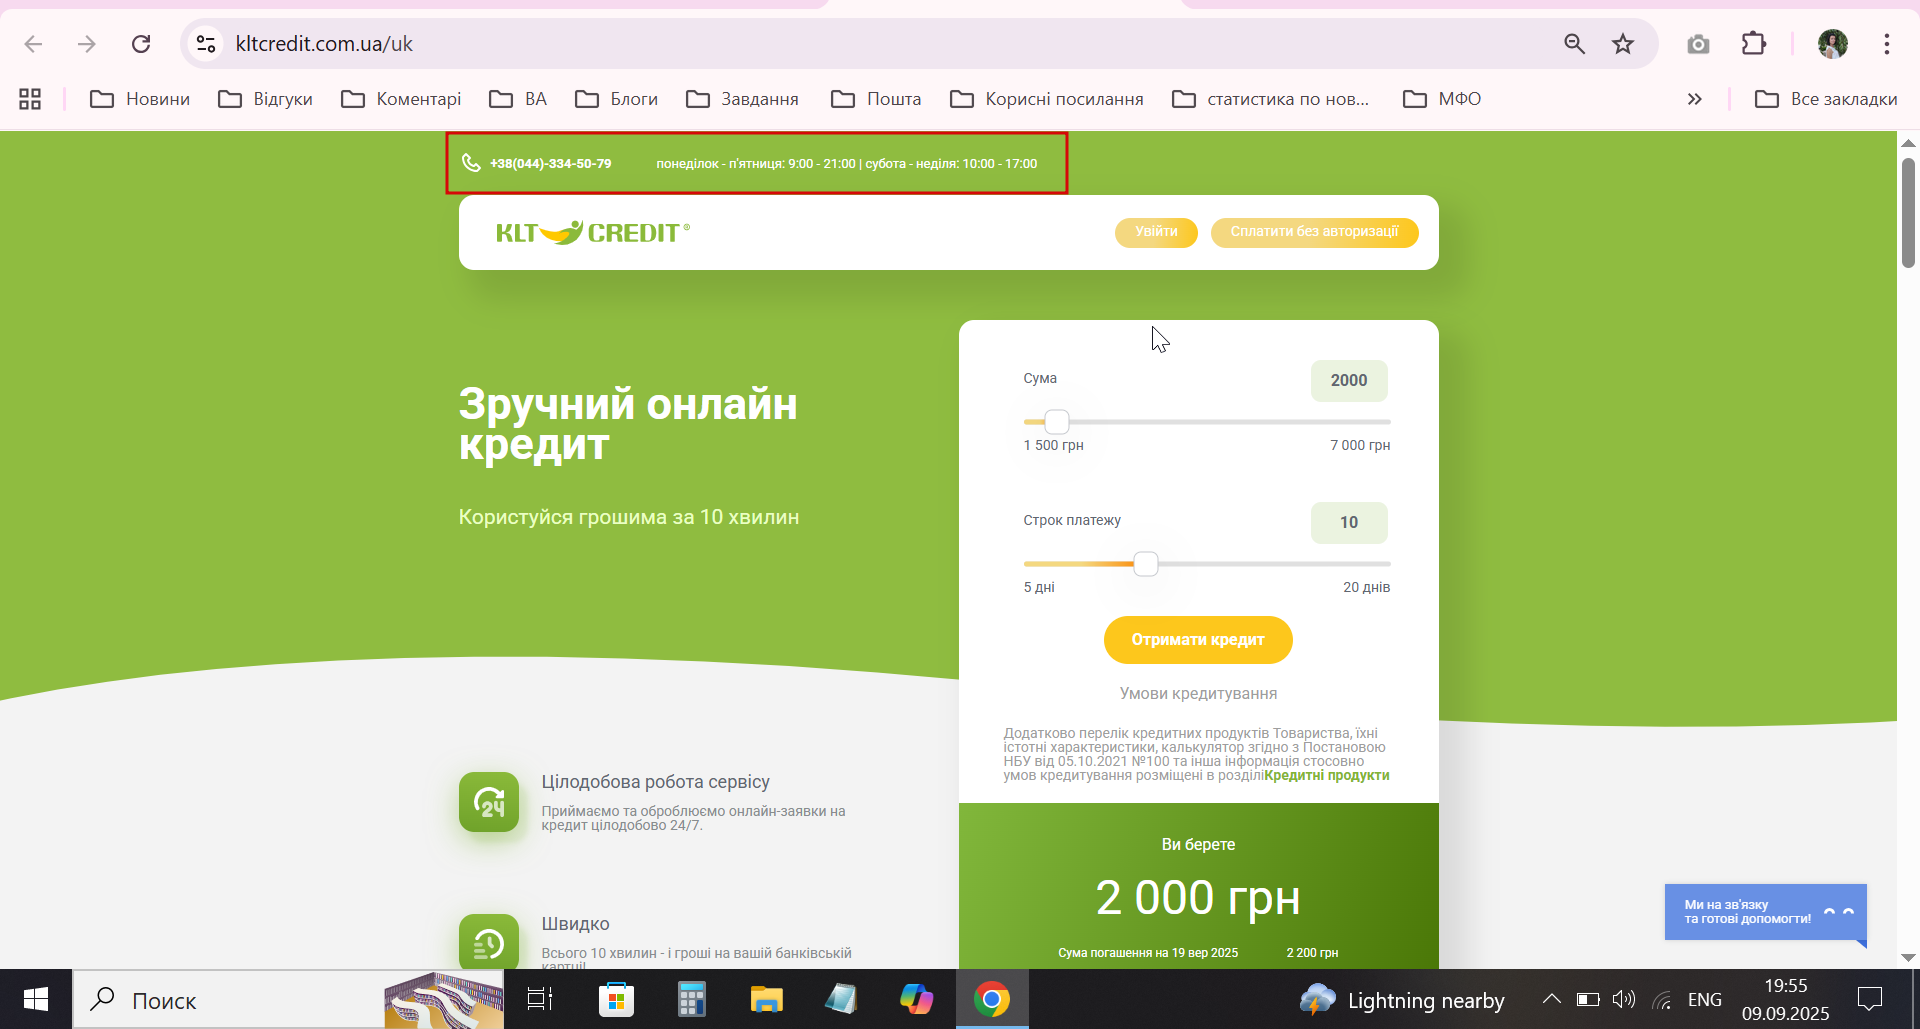This screenshot has height=1029, width=1920.
Task: Click the scrollbar down arrow
Action: pyautogui.click(x=1908, y=958)
